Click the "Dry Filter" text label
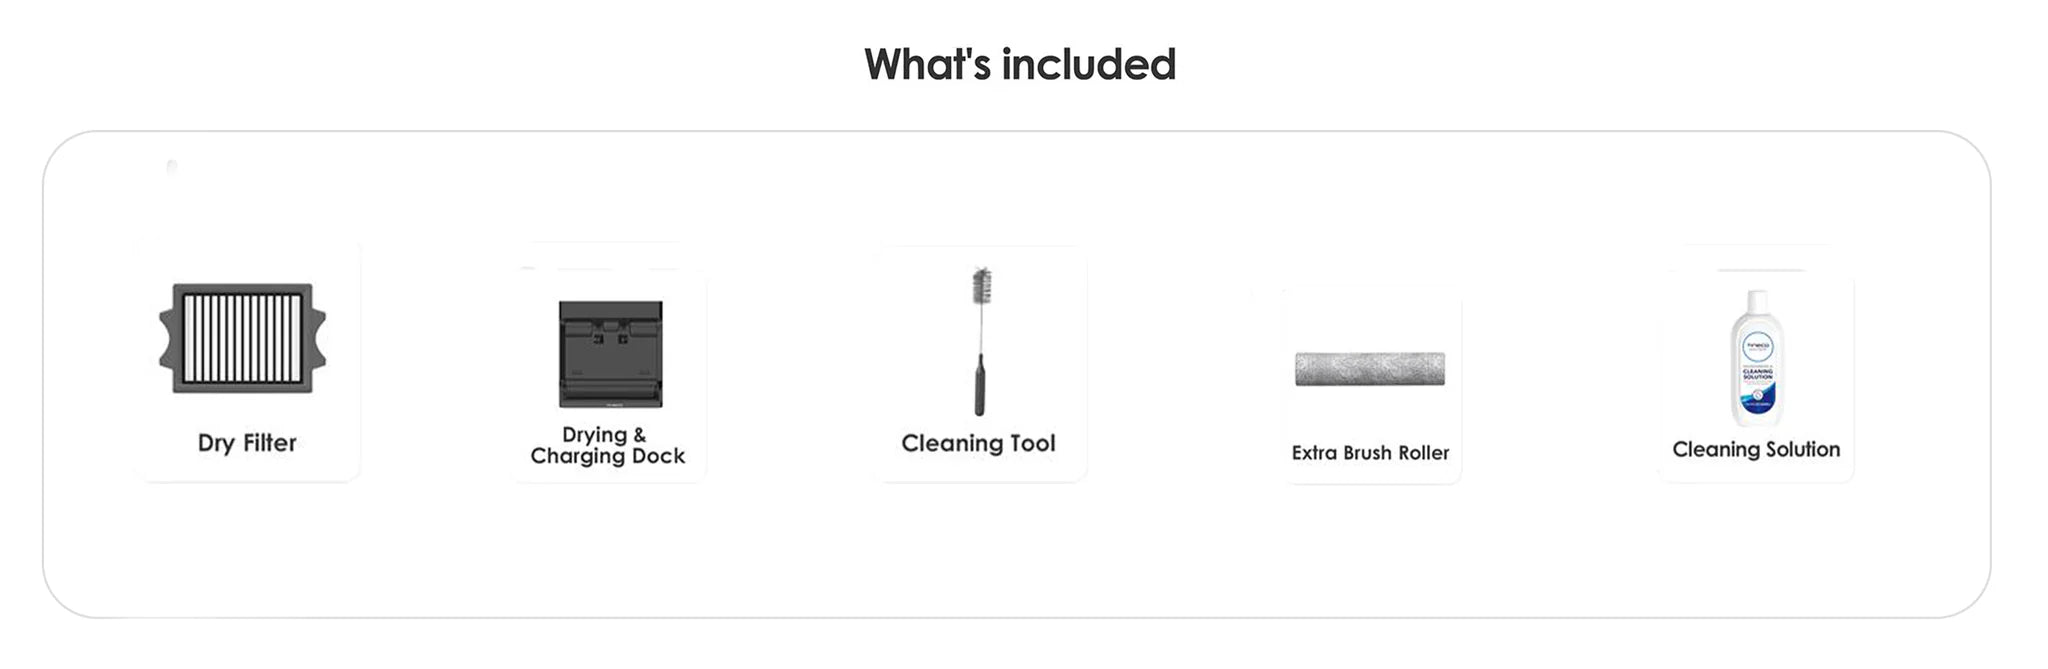Viewport: 2048px width, 669px height. point(247,443)
